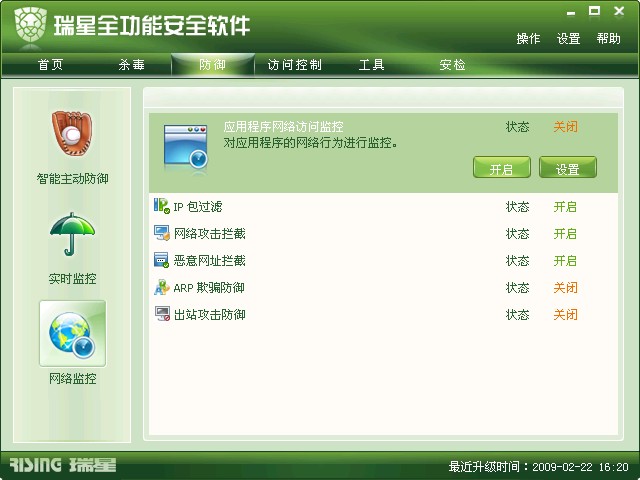Screen dimensions: 640x480
Task: Click the green 开启 button
Action: tap(502, 167)
